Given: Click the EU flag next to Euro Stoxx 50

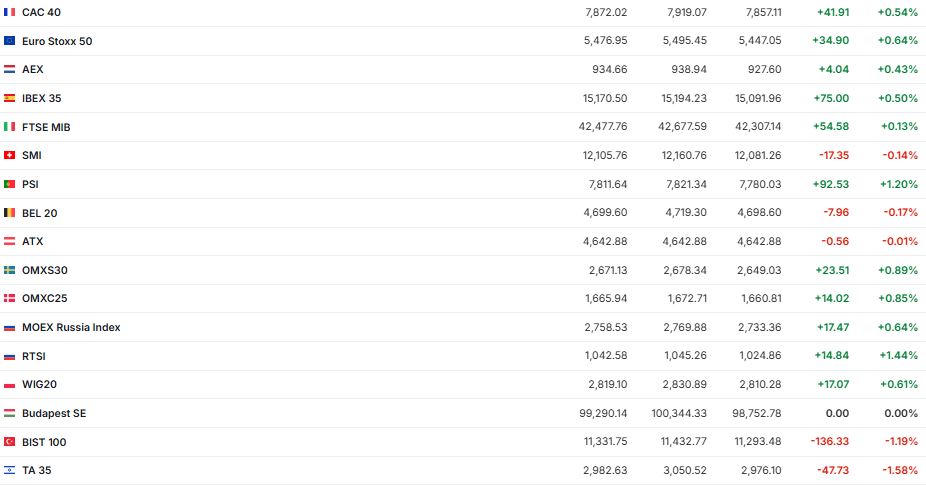Looking at the screenshot, I should pyautogui.click(x=10, y=41).
